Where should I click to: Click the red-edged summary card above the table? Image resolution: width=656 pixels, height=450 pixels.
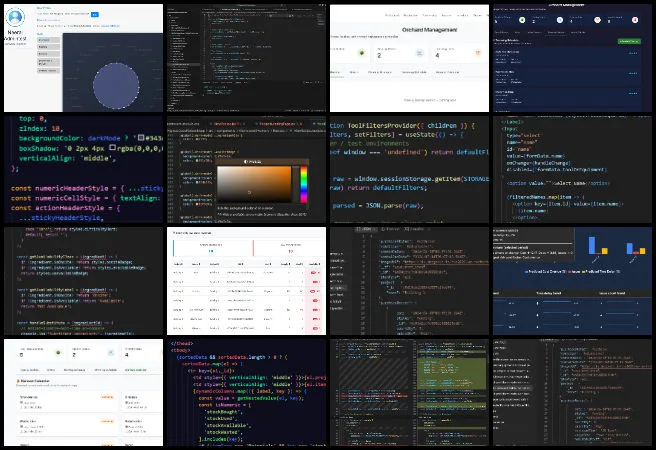(x=289, y=248)
